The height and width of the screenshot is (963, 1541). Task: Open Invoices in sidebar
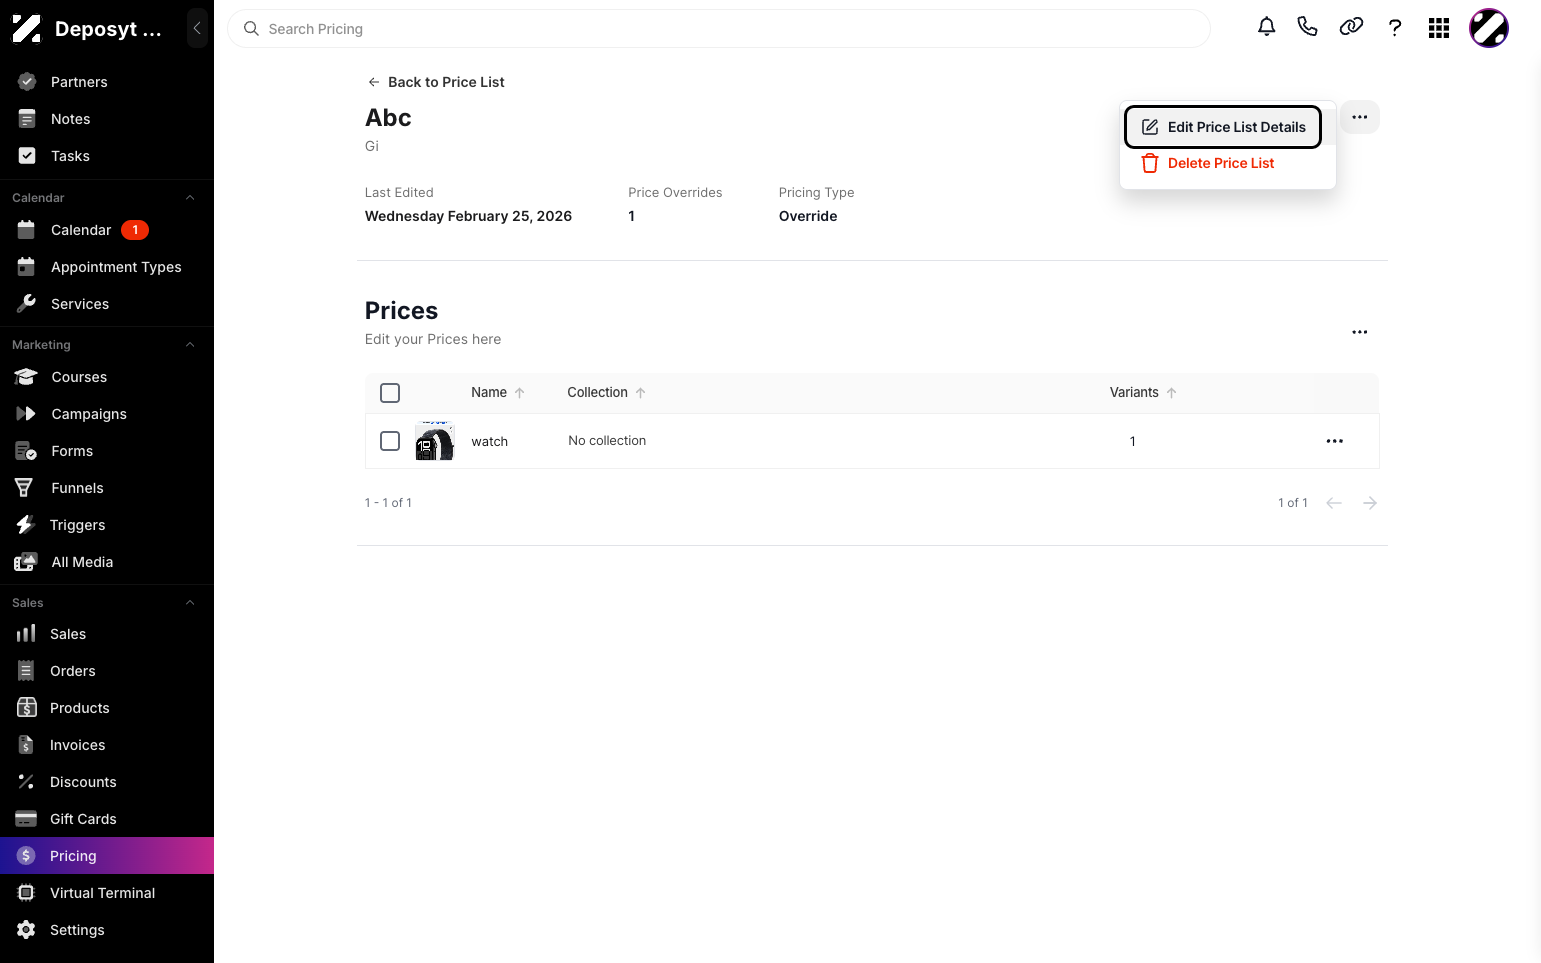click(x=107, y=745)
